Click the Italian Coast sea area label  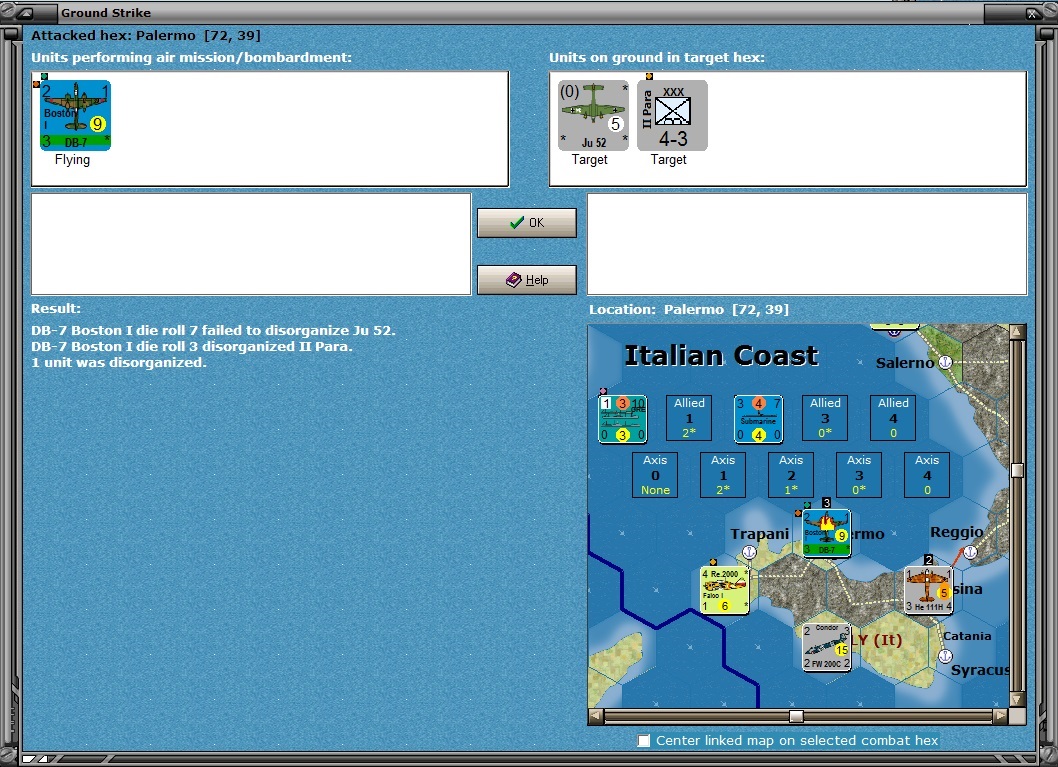(721, 356)
